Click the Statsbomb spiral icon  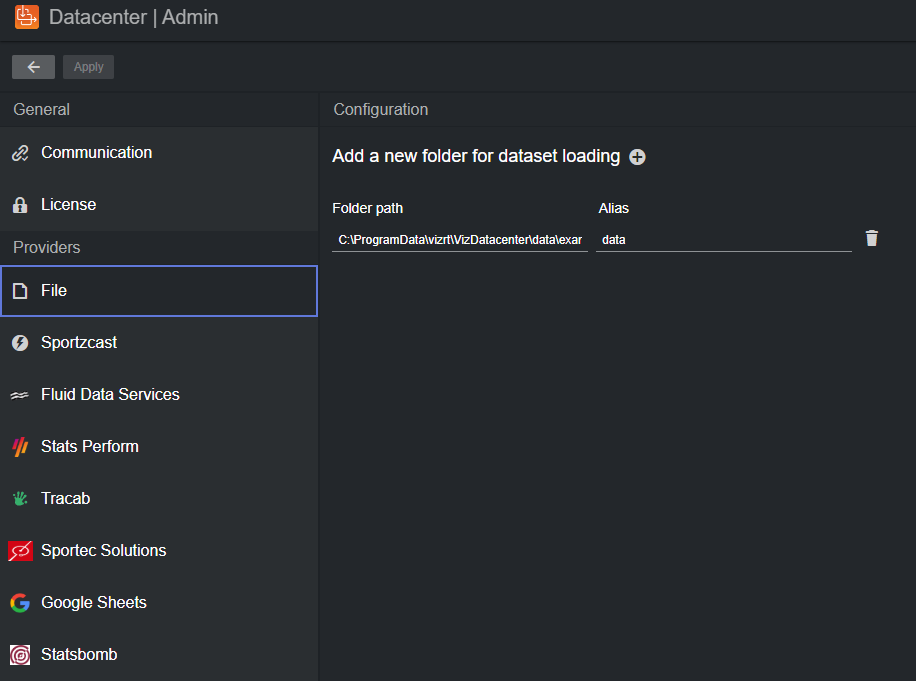[x=20, y=655]
